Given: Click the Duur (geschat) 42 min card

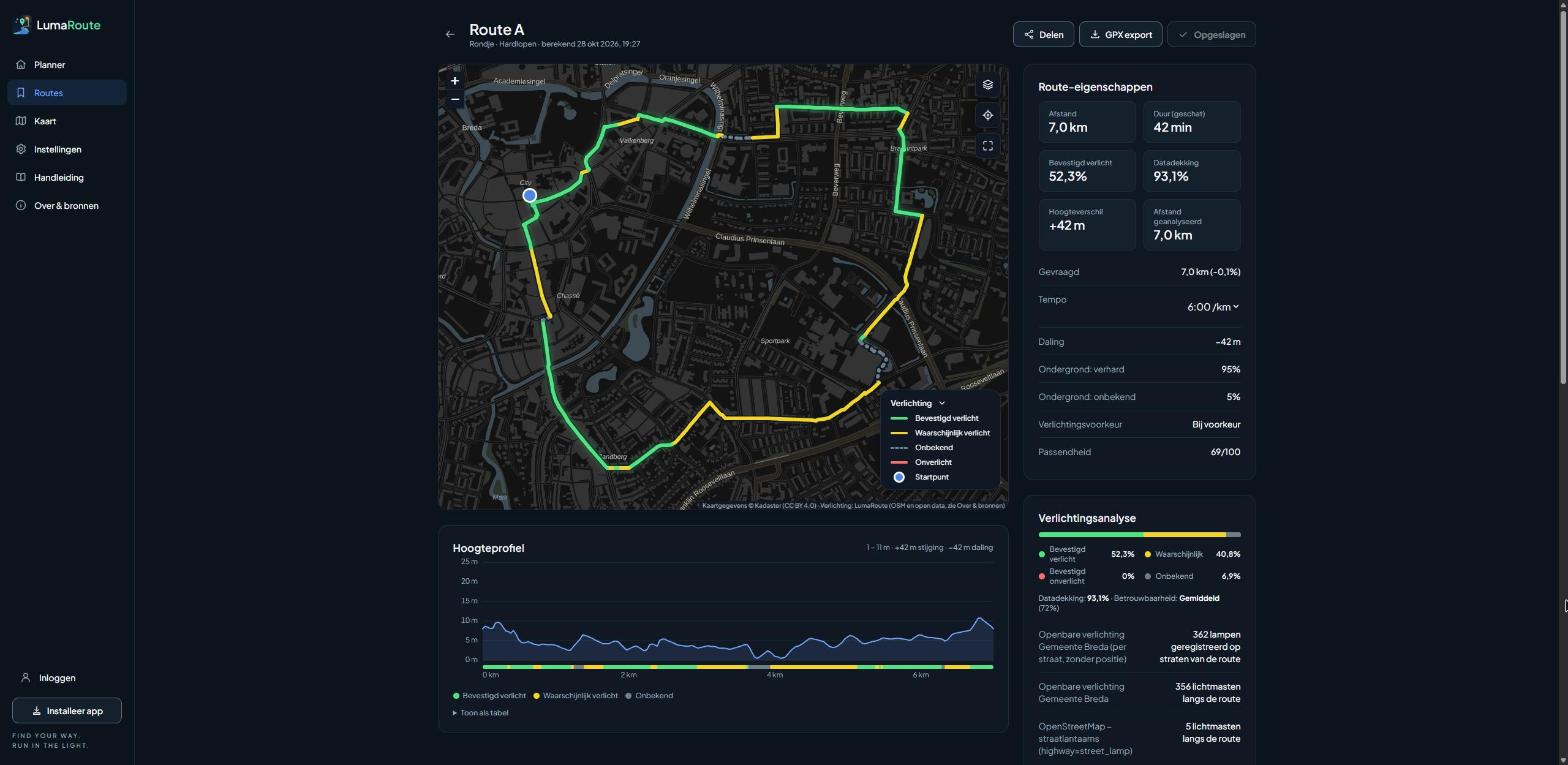Looking at the screenshot, I should 1192,122.
